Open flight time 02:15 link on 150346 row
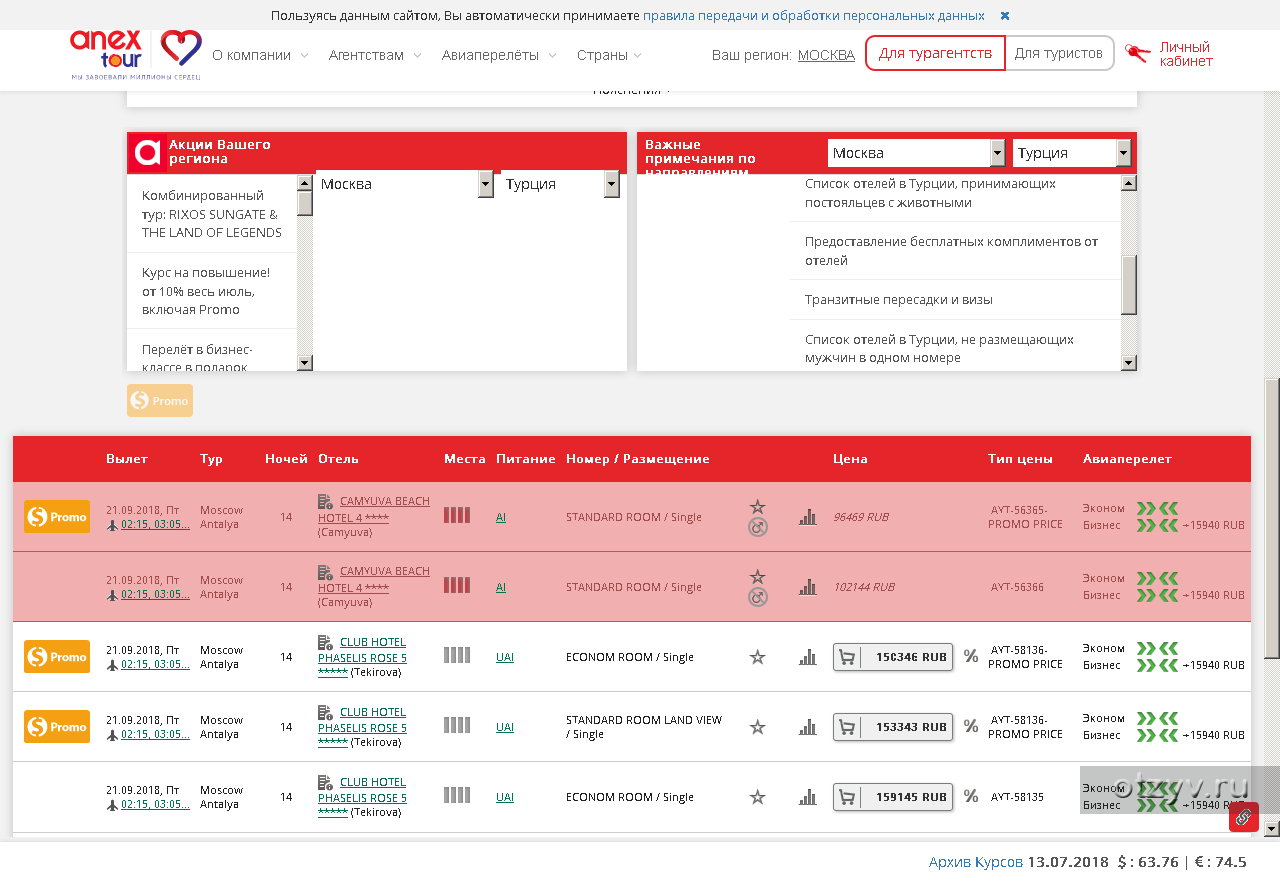Screen dimensions: 1280x881 pos(155,664)
